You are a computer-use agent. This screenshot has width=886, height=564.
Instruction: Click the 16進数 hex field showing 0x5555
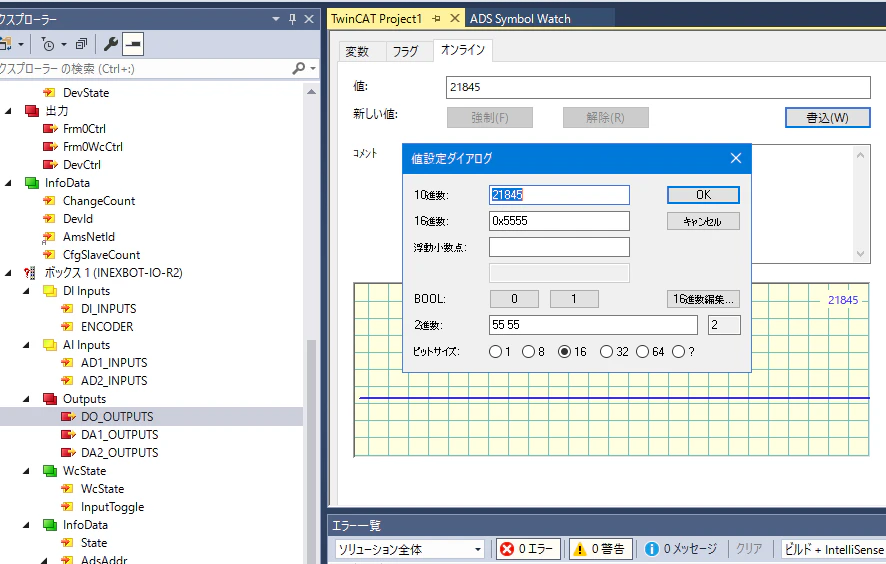(x=559, y=221)
